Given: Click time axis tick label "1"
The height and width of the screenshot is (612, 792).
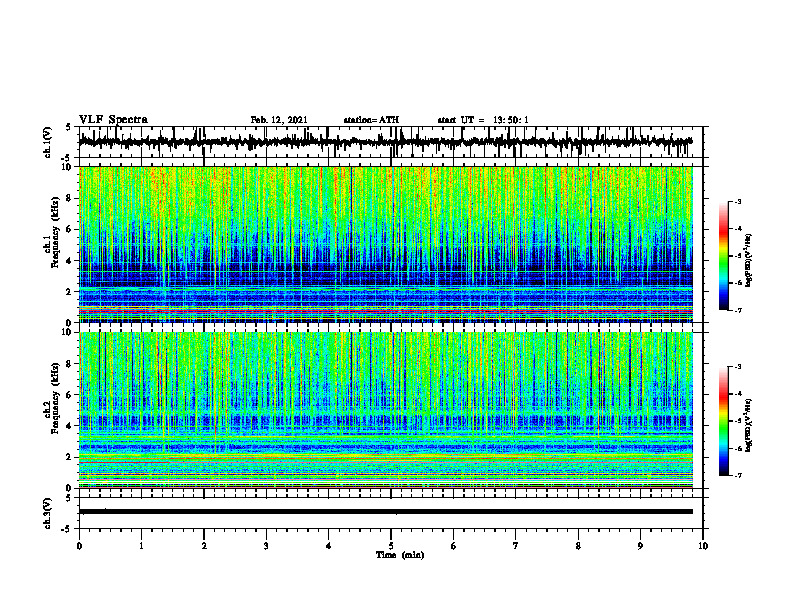Looking at the screenshot, I should (142, 546).
